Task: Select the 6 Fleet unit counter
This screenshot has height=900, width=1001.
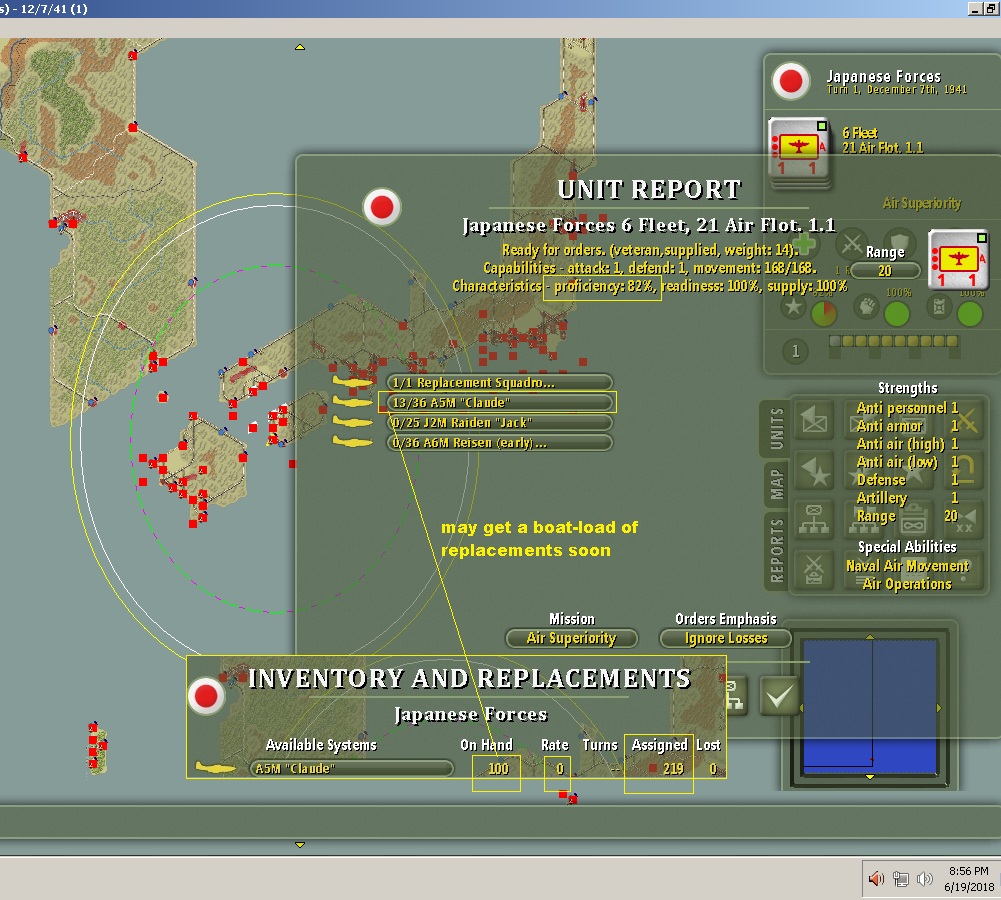Action: click(798, 150)
